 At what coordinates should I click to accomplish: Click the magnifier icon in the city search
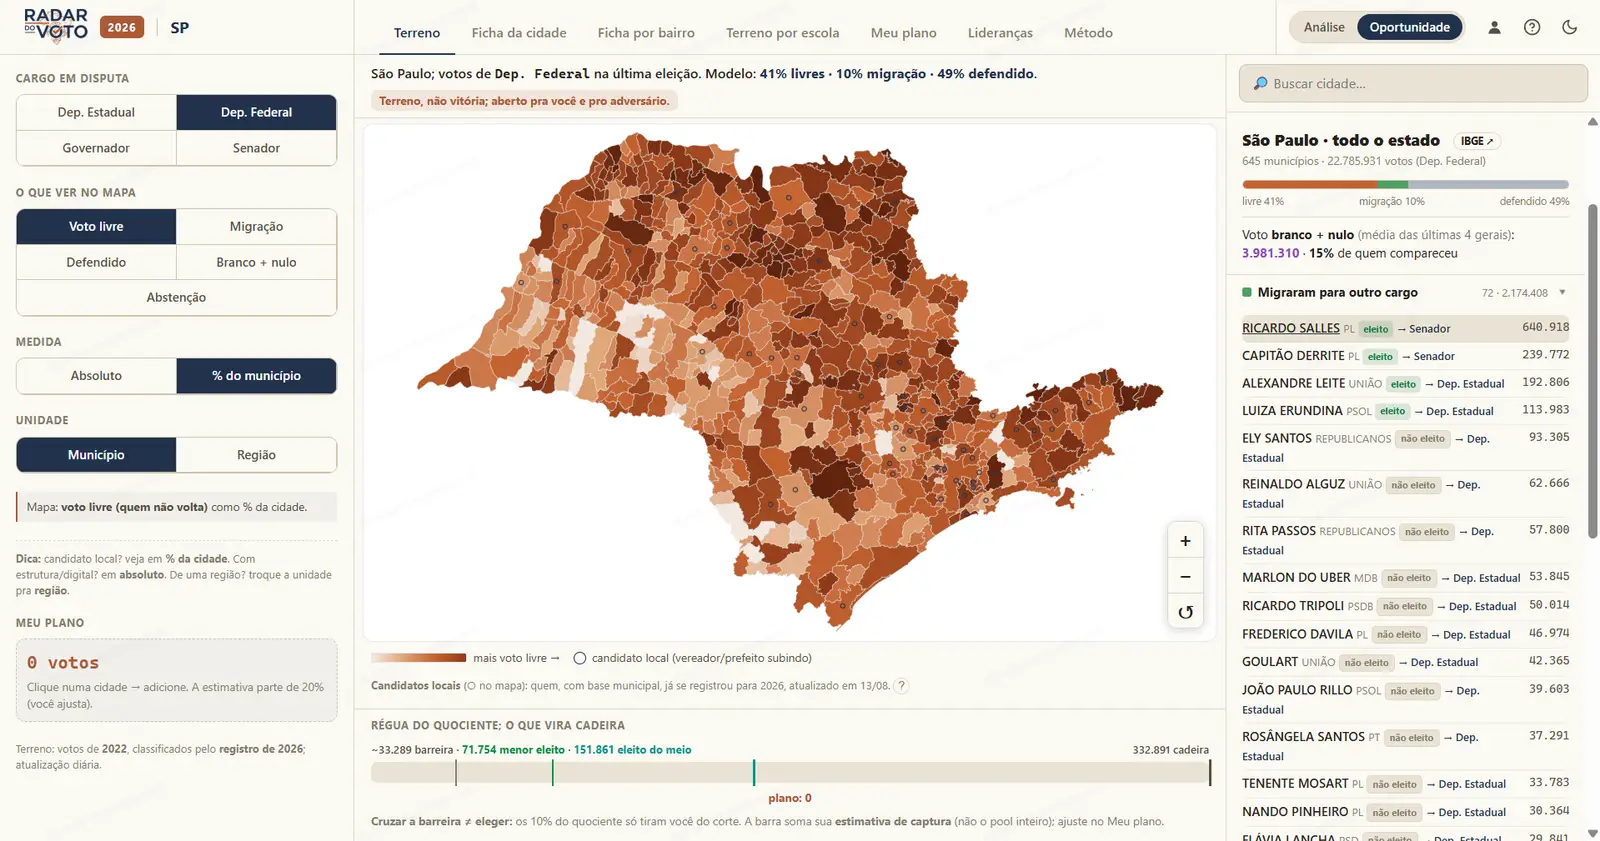(1260, 84)
